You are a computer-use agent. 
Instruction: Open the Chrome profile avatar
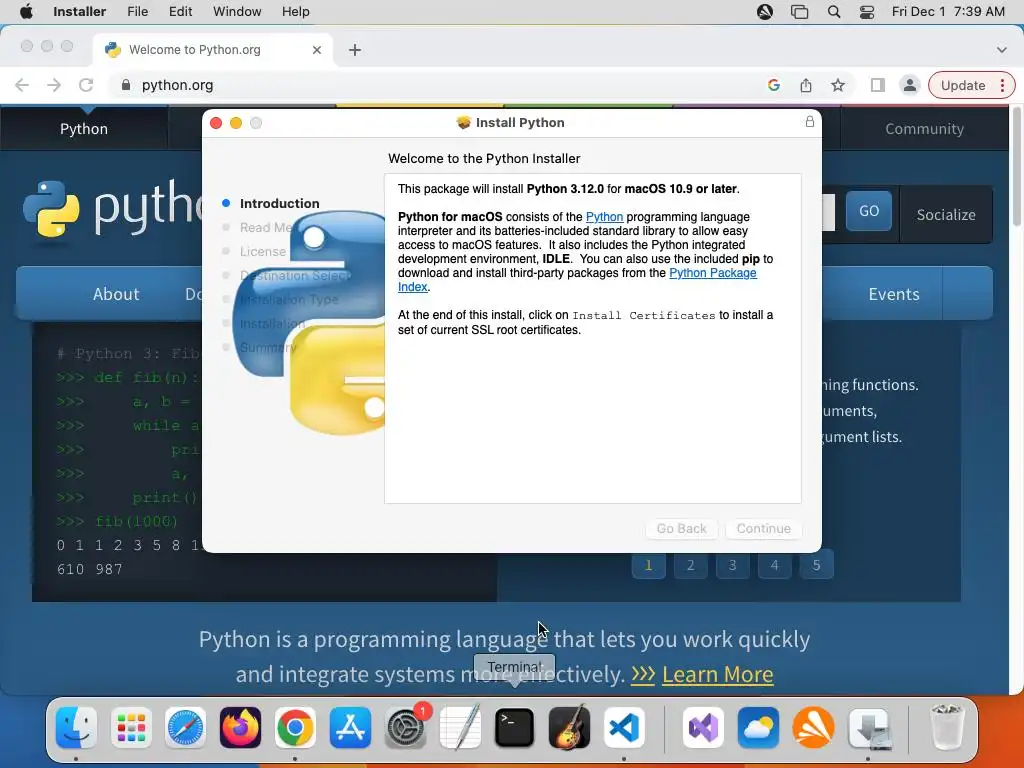coord(909,85)
